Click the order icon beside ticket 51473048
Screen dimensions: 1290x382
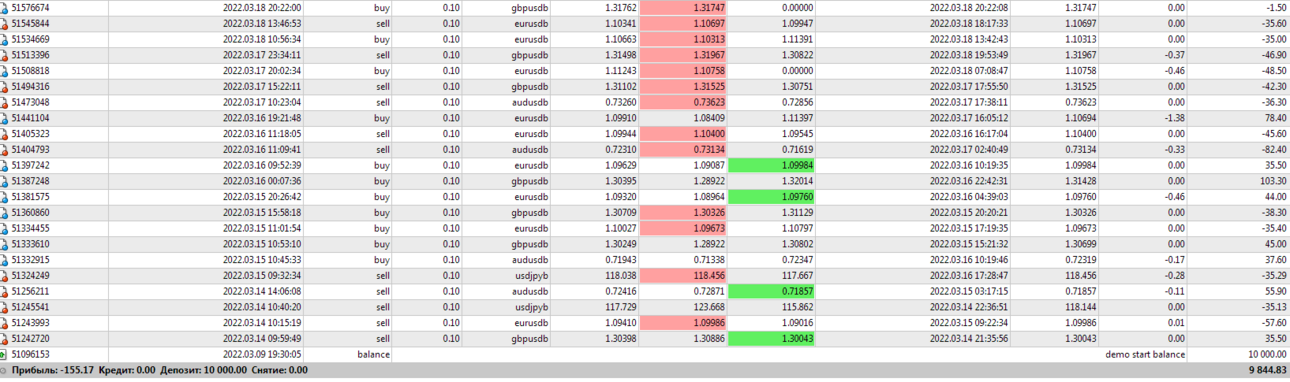5,102
